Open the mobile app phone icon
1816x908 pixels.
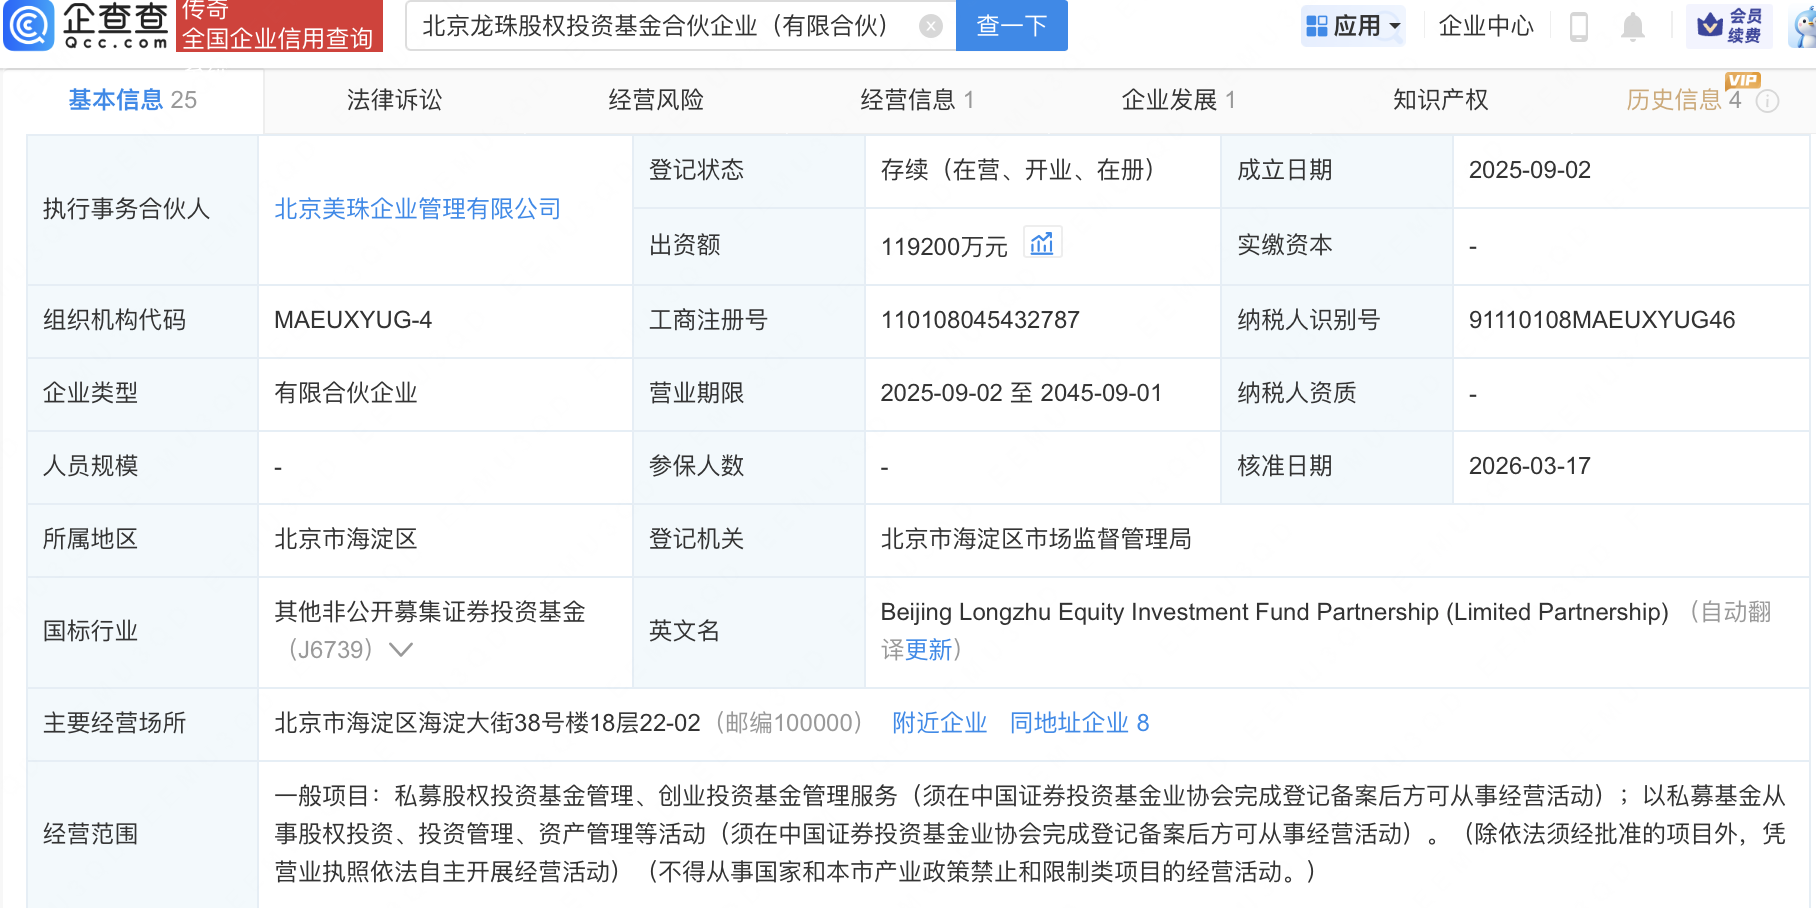(x=1578, y=26)
